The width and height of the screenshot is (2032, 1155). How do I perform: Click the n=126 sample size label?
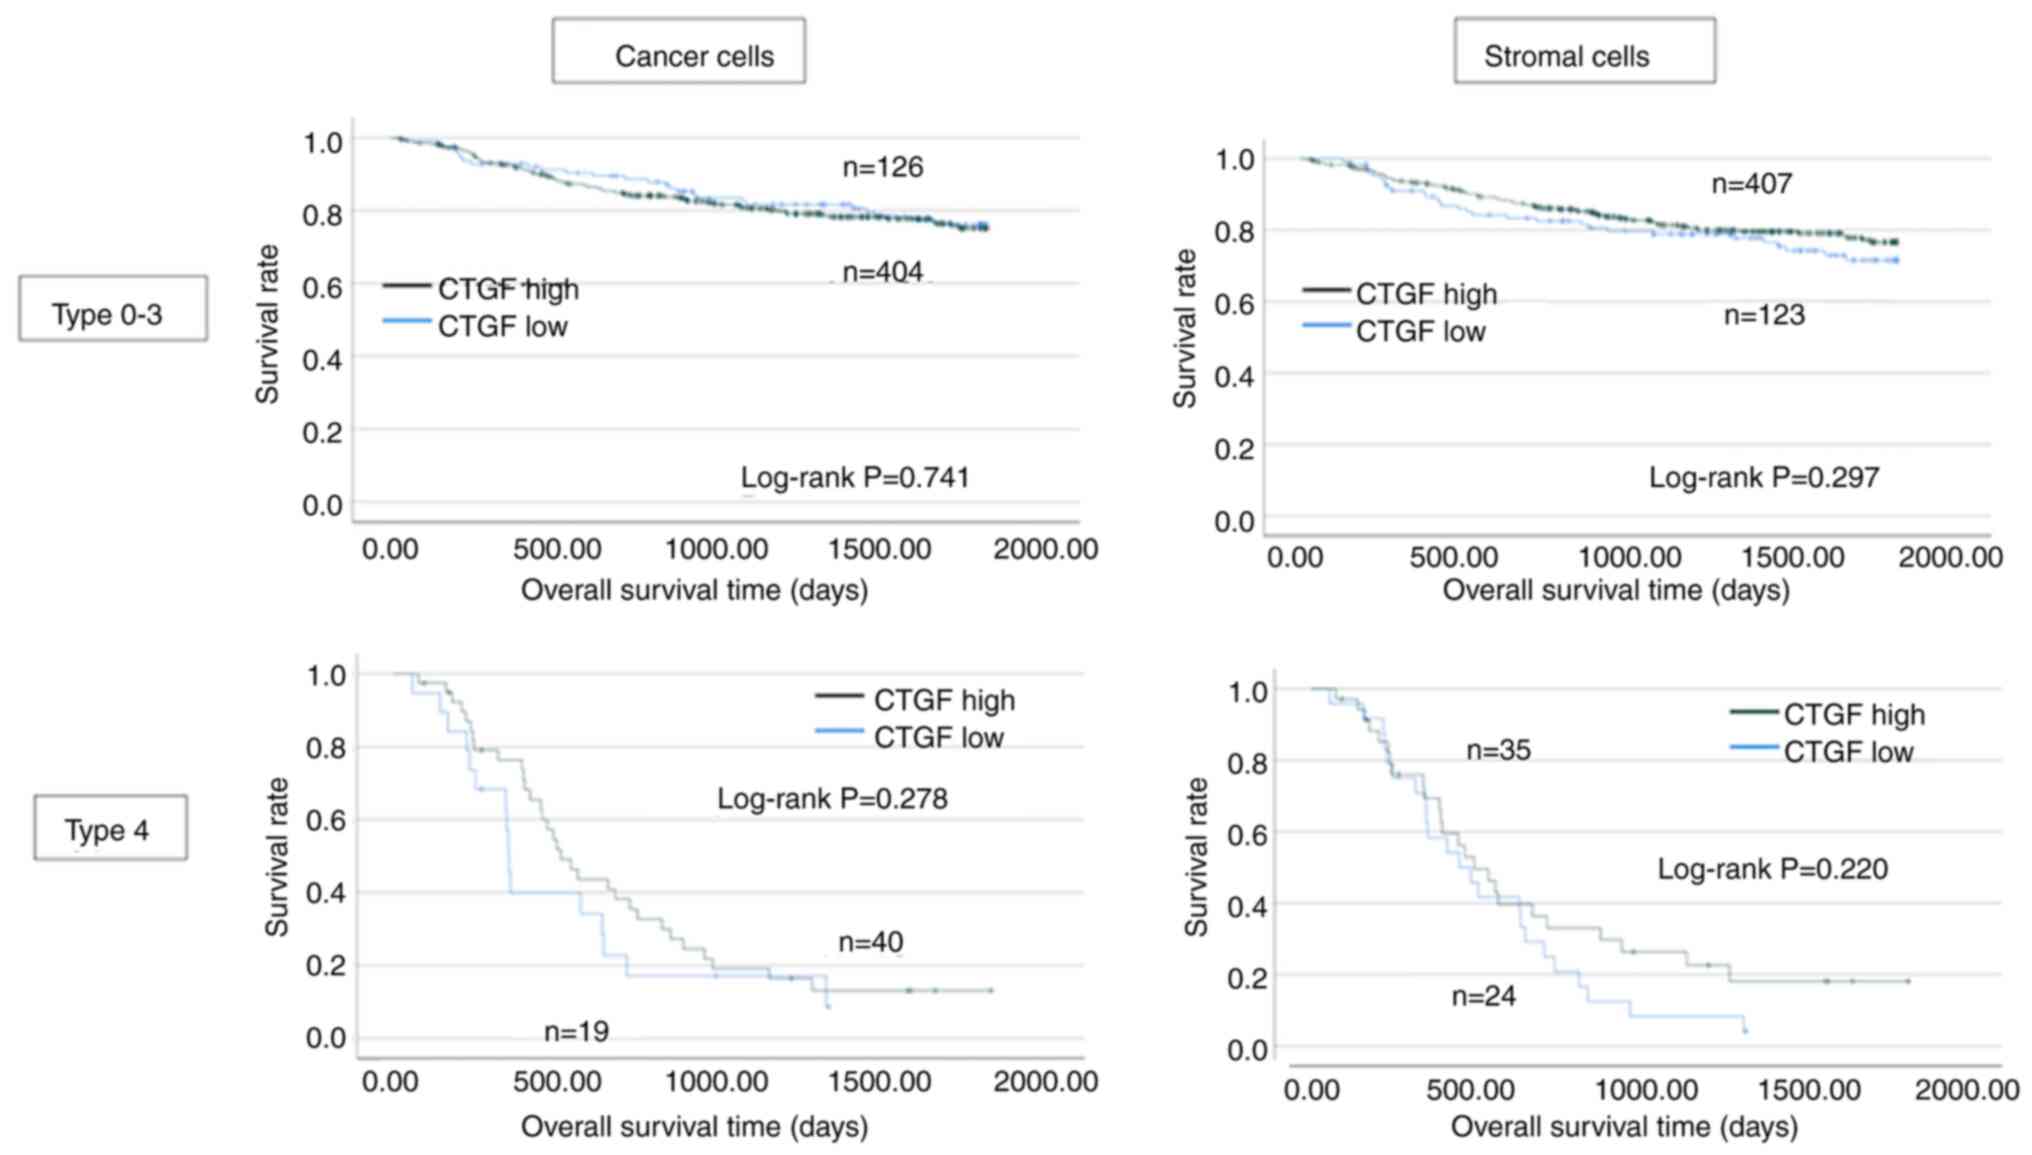[x=882, y=167]
